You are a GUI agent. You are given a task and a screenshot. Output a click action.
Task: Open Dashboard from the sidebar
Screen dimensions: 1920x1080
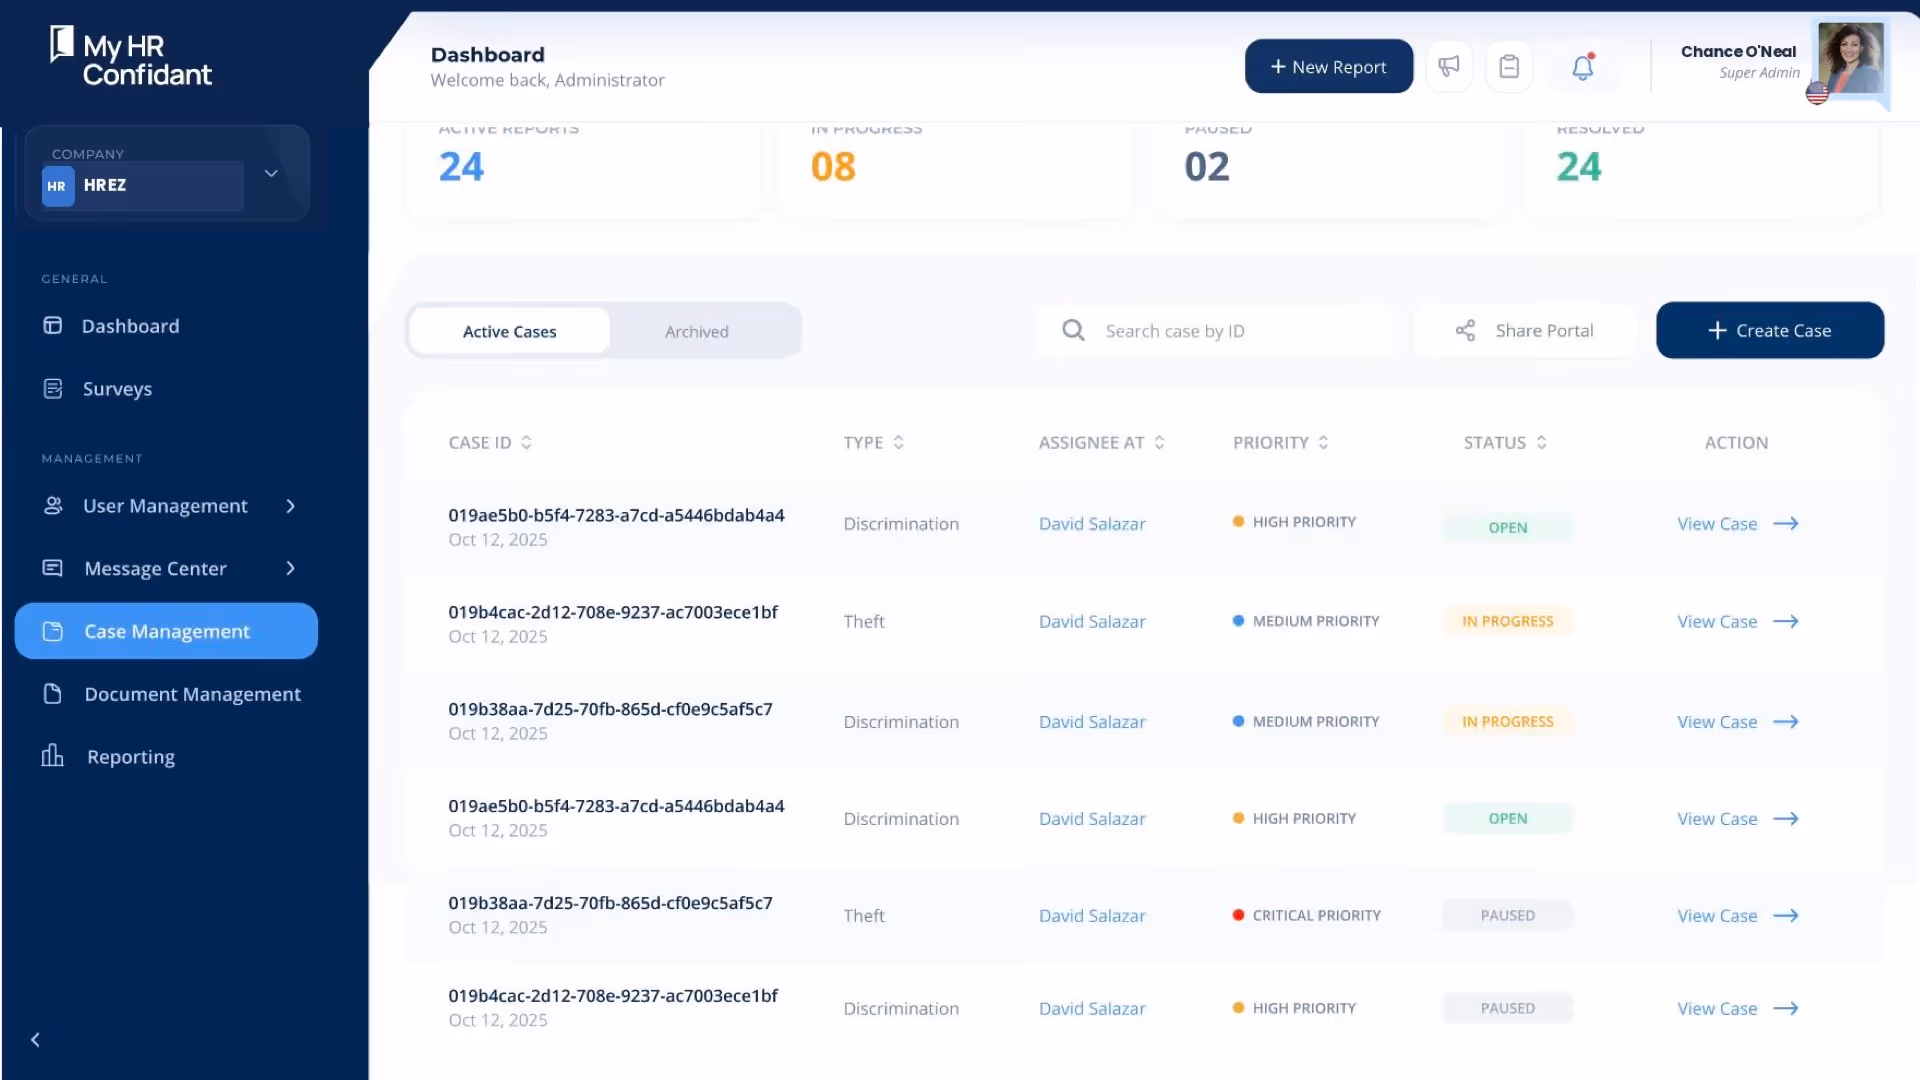(x=130, y=326)
